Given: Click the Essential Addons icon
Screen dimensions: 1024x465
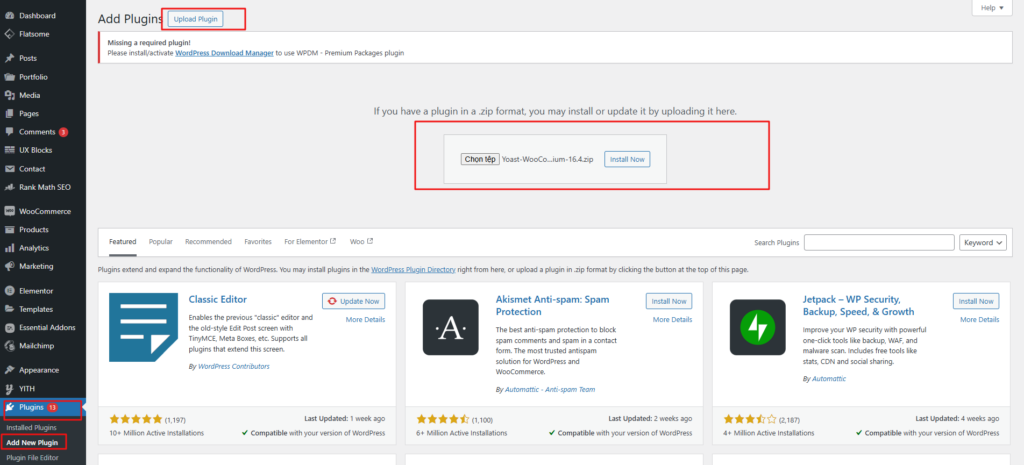Looking at the screenshot, I should click(x=9, y=327).
